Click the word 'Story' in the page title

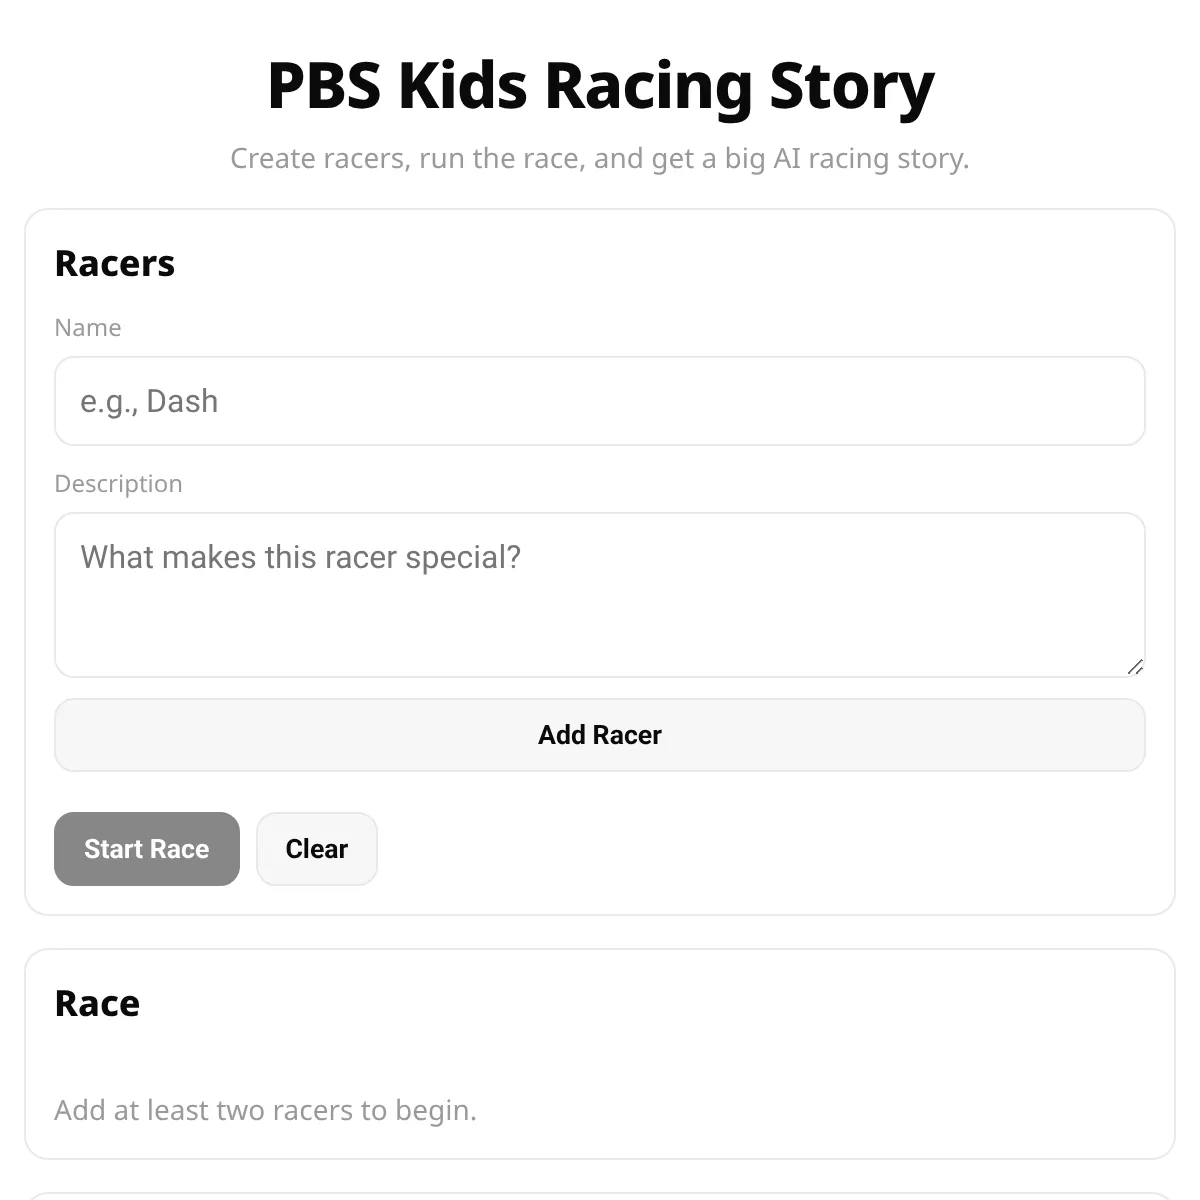(x=851, y=86)
